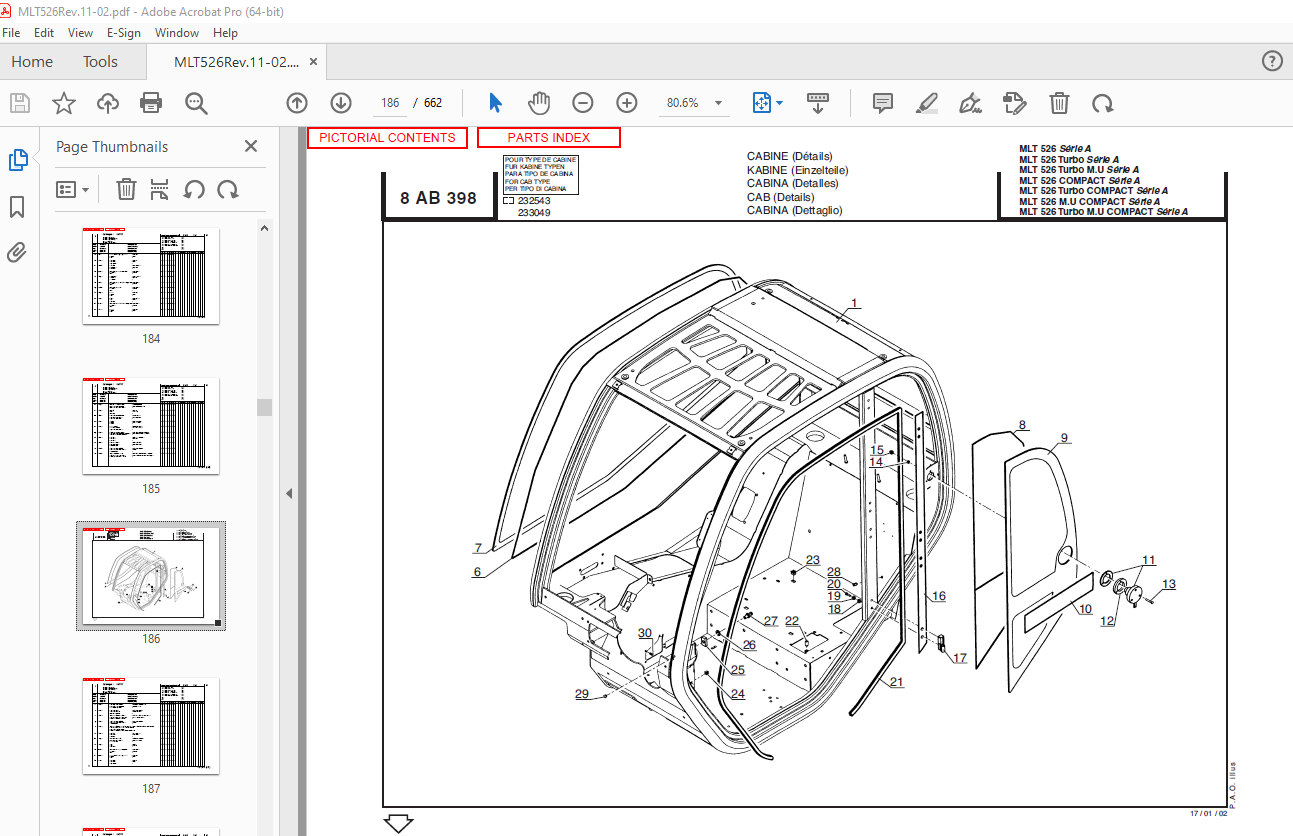The width and height of the screenshot is (1293, 836).
Task: Activate the Hand pan tool
Action: [x=539, y=103]
